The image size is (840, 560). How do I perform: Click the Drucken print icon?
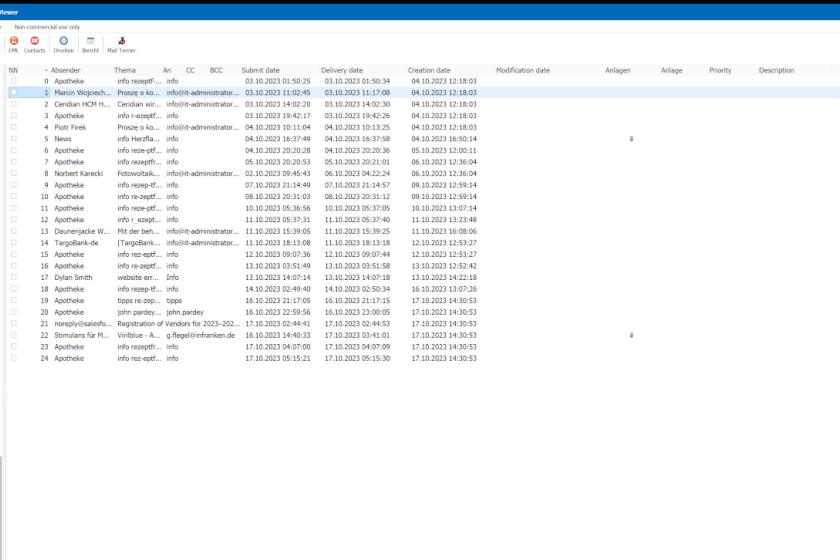coord(63,44)
